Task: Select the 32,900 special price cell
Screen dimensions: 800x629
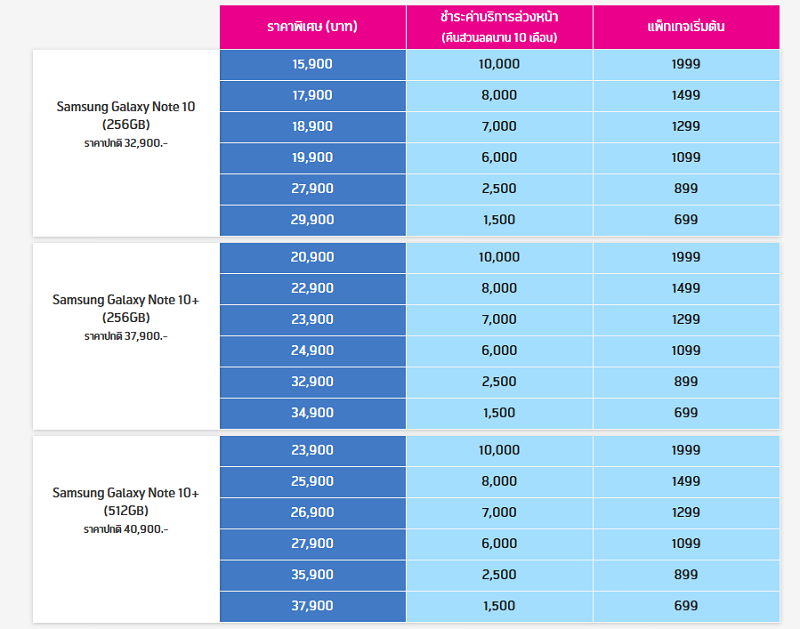Action: coord(313,382)
